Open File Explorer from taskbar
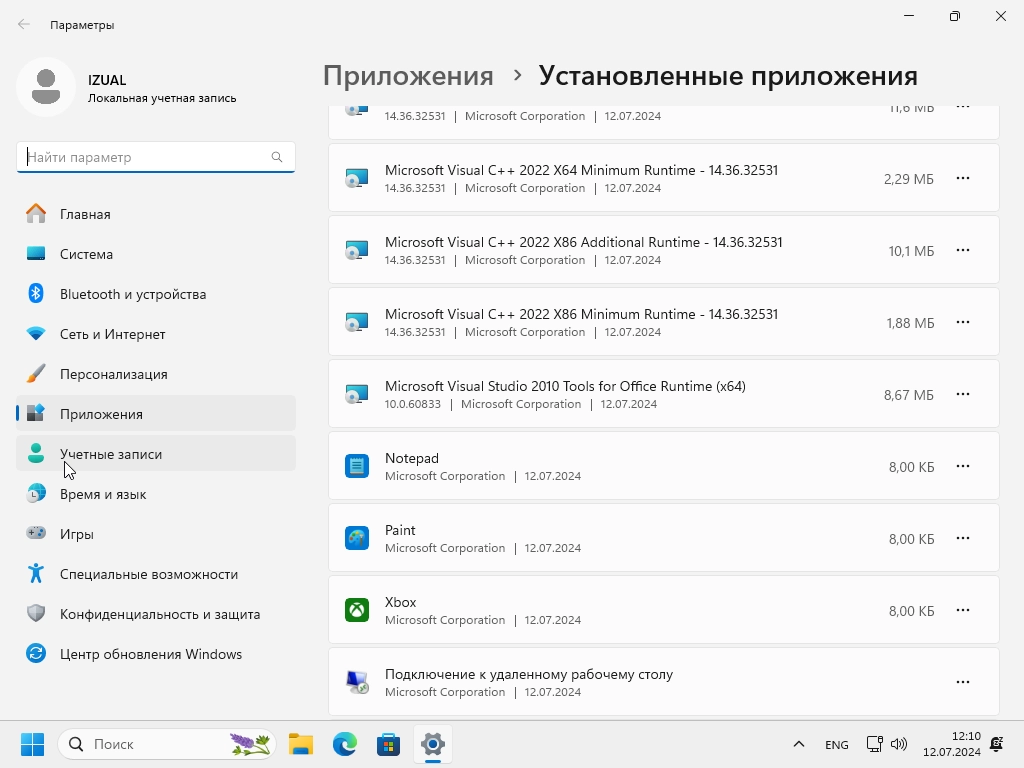This screenshot has width=1024, height=768. [301, 744]
